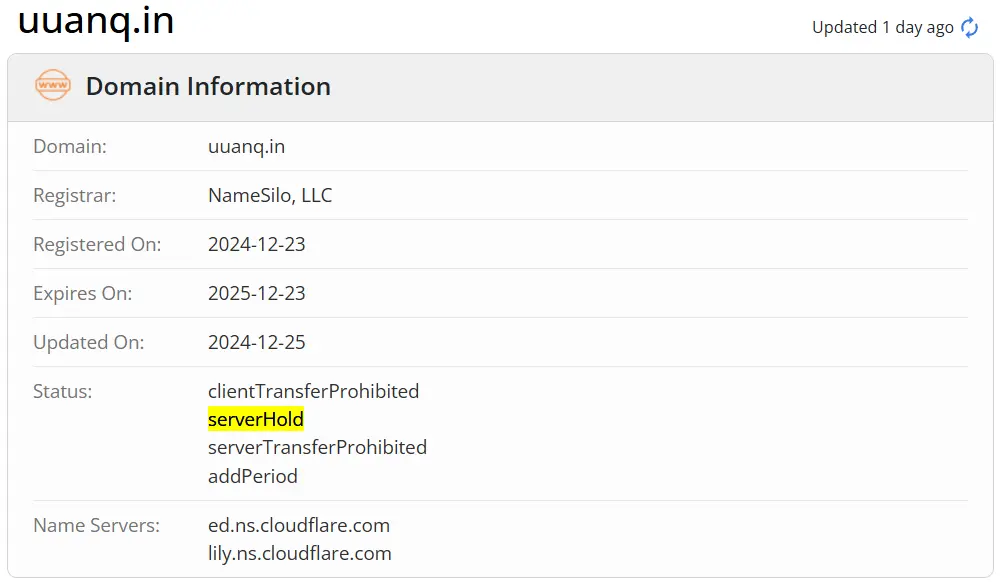Click the registrar name NameSilo, LLC
Image resolution: width=1005 pixels, height=582 pixels.
tap(270, 196)
